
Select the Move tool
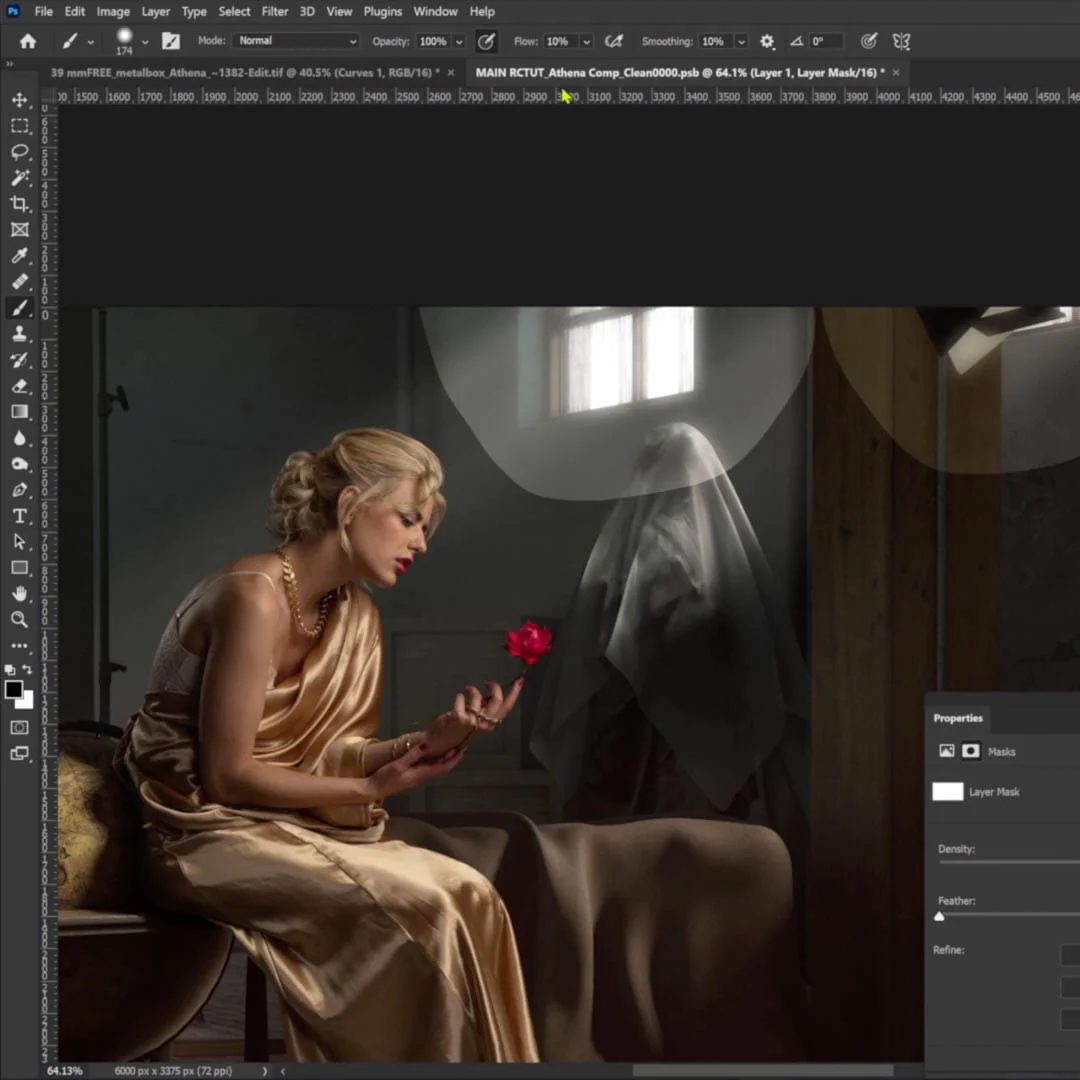click(x=18, y=100)
